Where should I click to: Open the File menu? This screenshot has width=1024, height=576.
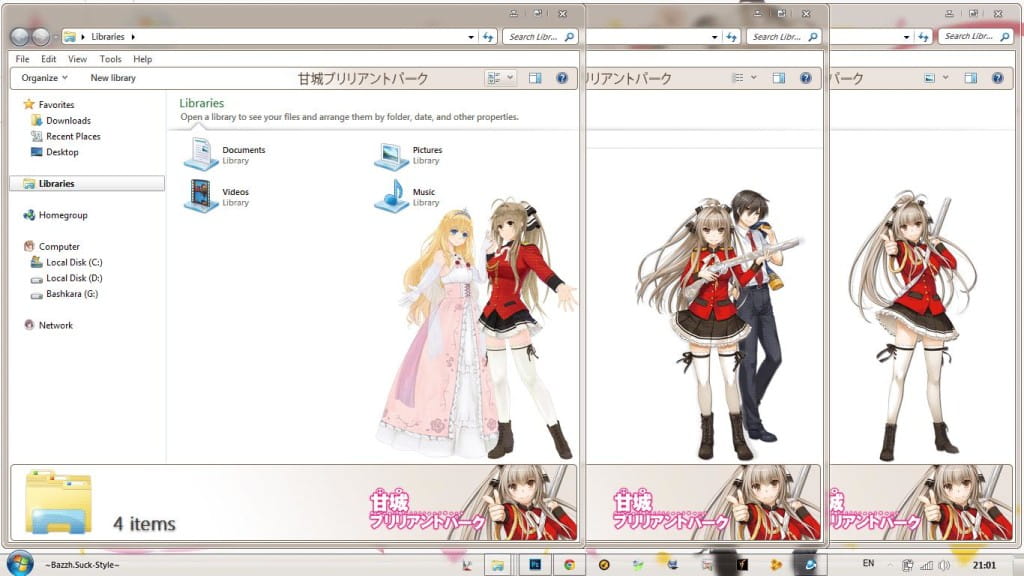23,59
